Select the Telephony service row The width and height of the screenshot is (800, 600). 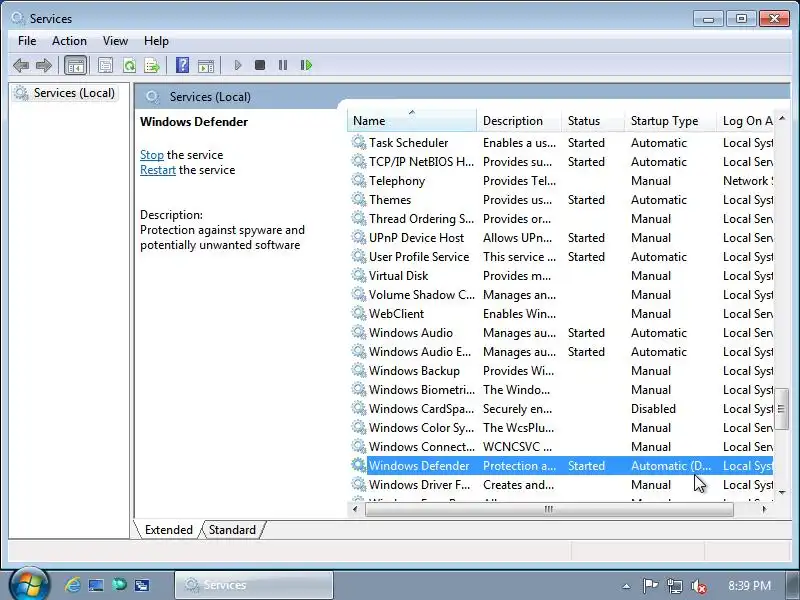[561, 181]
